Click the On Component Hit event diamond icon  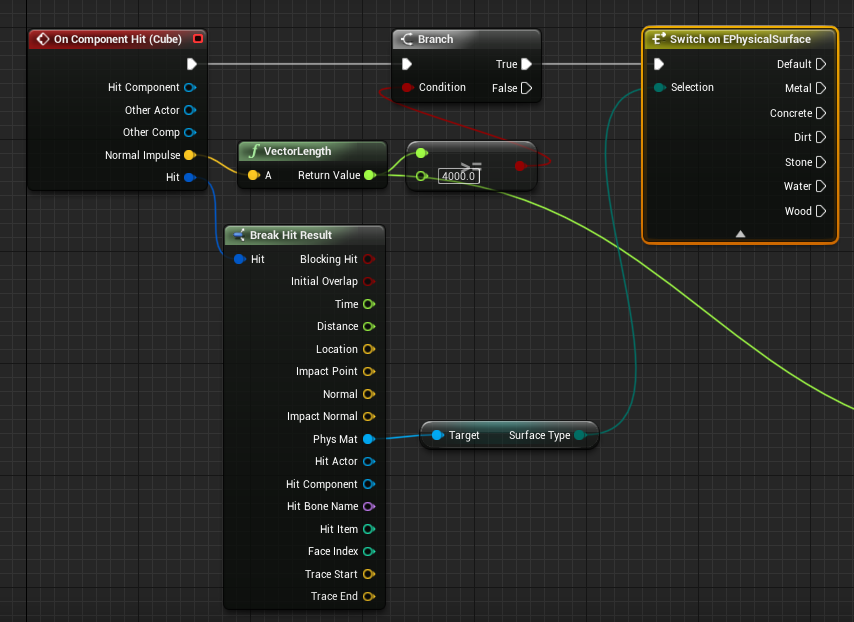click(x=42, y=39)
